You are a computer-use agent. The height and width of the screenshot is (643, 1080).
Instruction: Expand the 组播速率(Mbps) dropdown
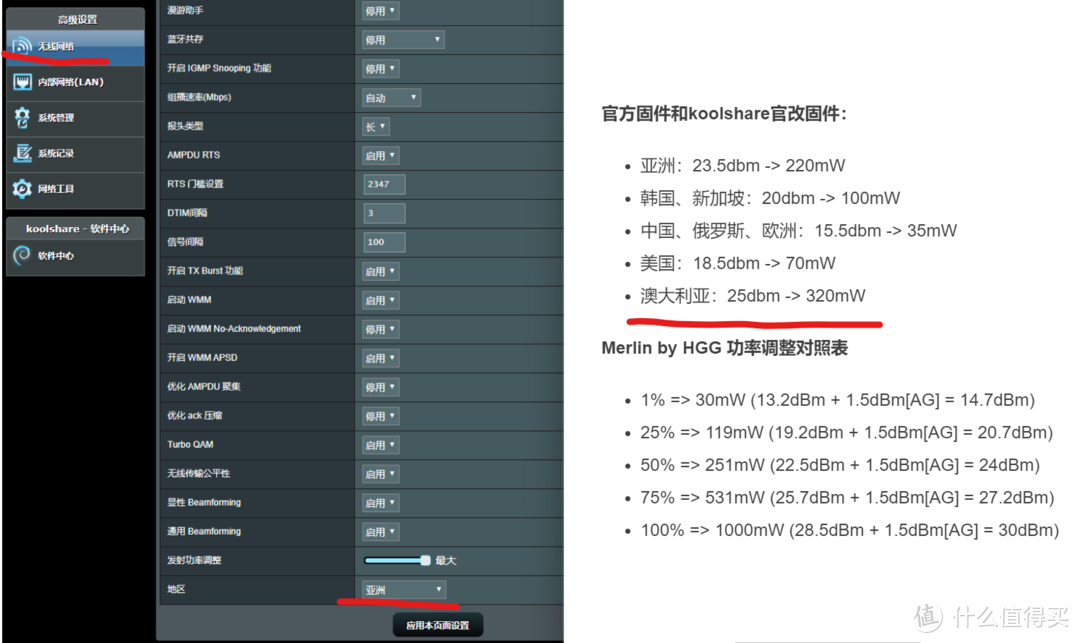(391, 98)
